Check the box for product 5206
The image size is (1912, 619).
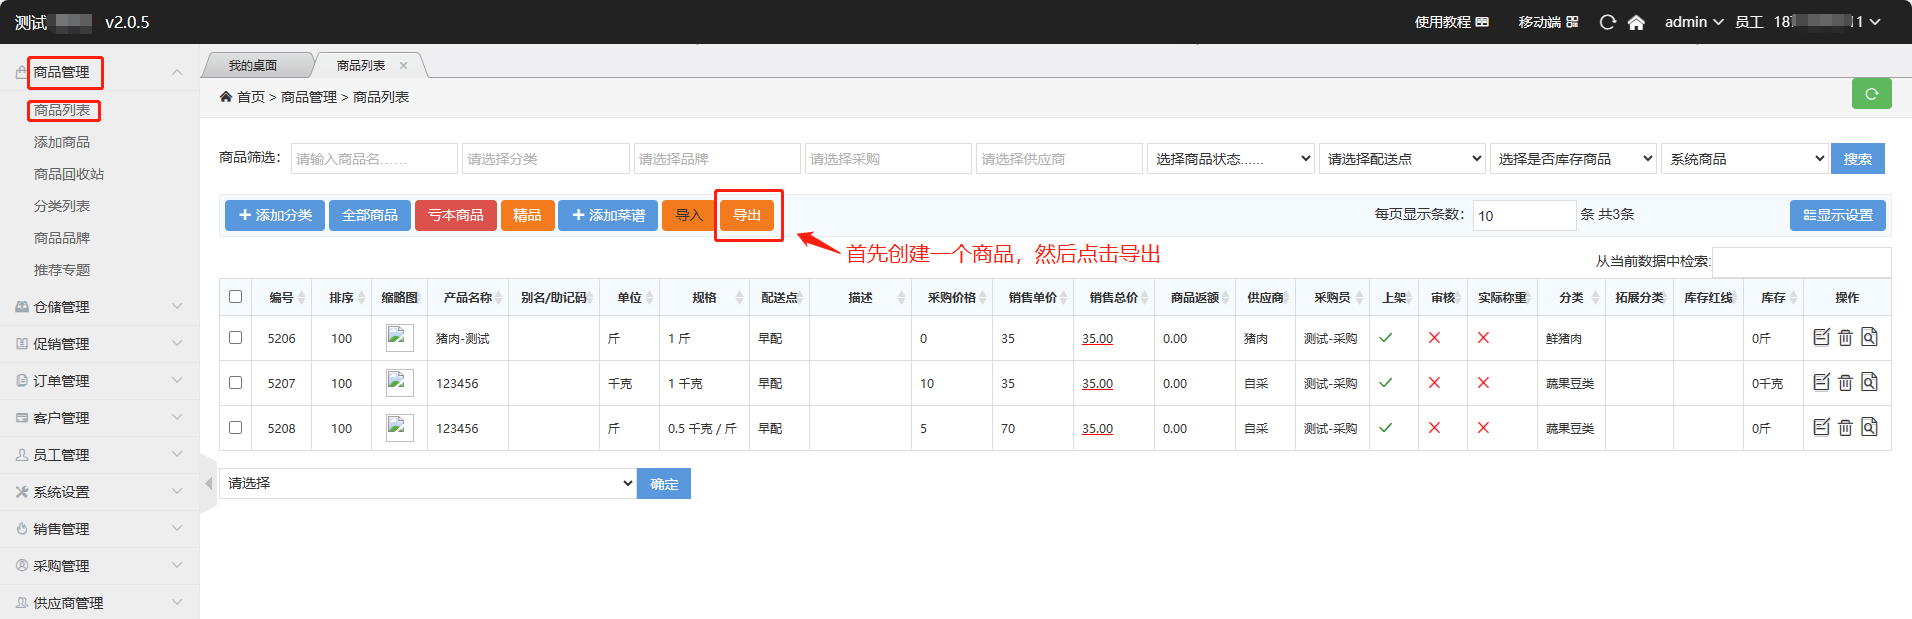pos(235,338)
